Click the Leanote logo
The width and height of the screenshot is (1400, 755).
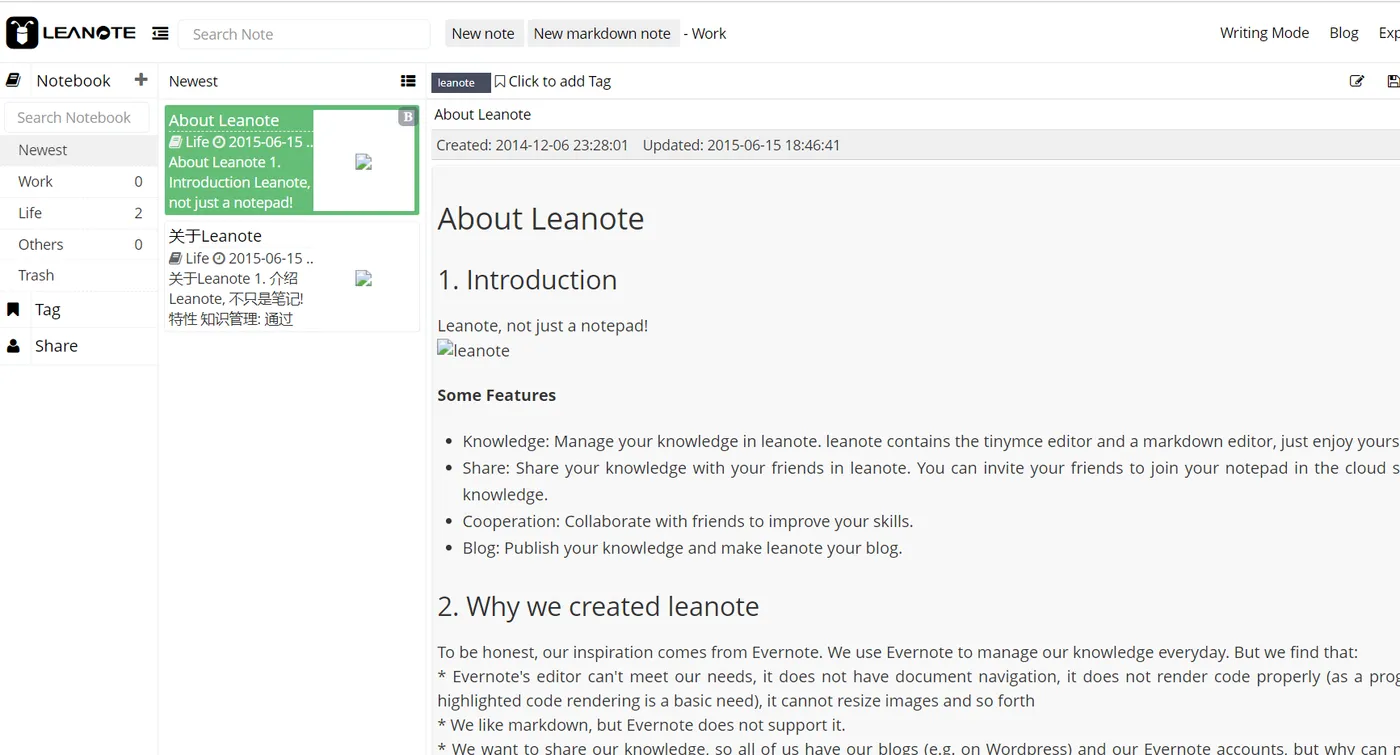(x=70, y=33)
